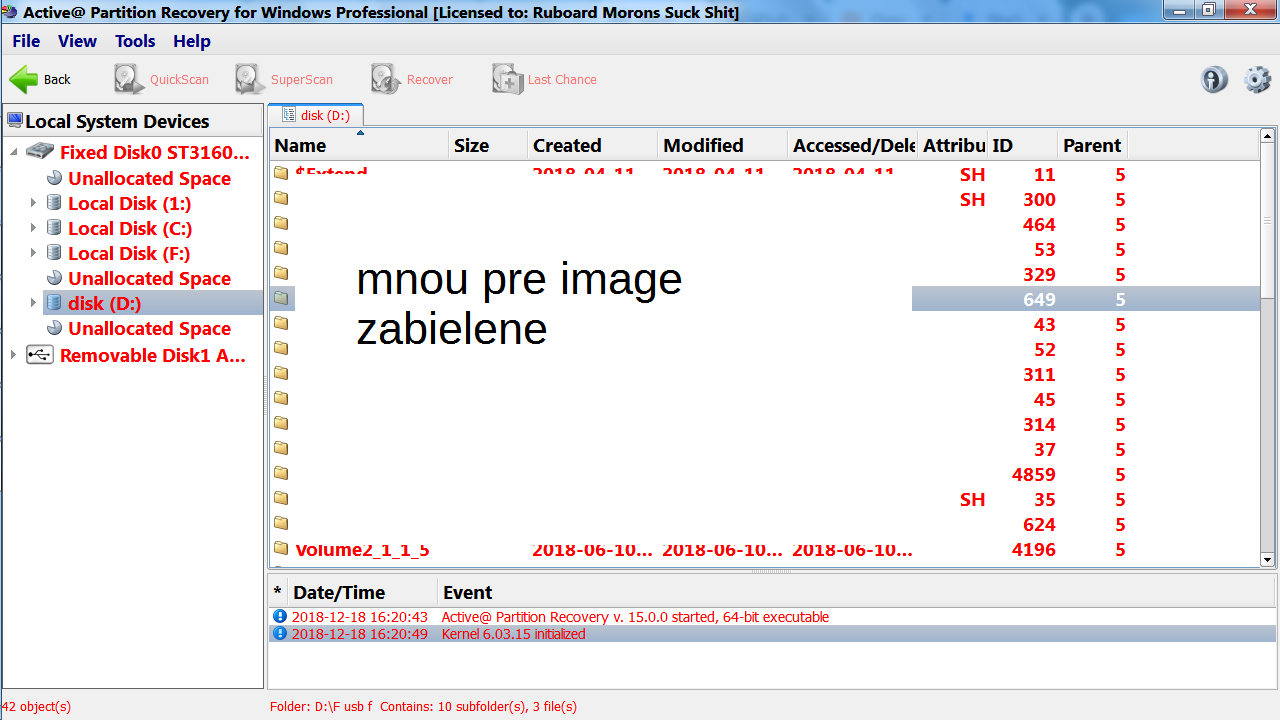The image size is (1280, 720).
Task: Click the SH attribute in row ID 35
Action: click(972, 499)
